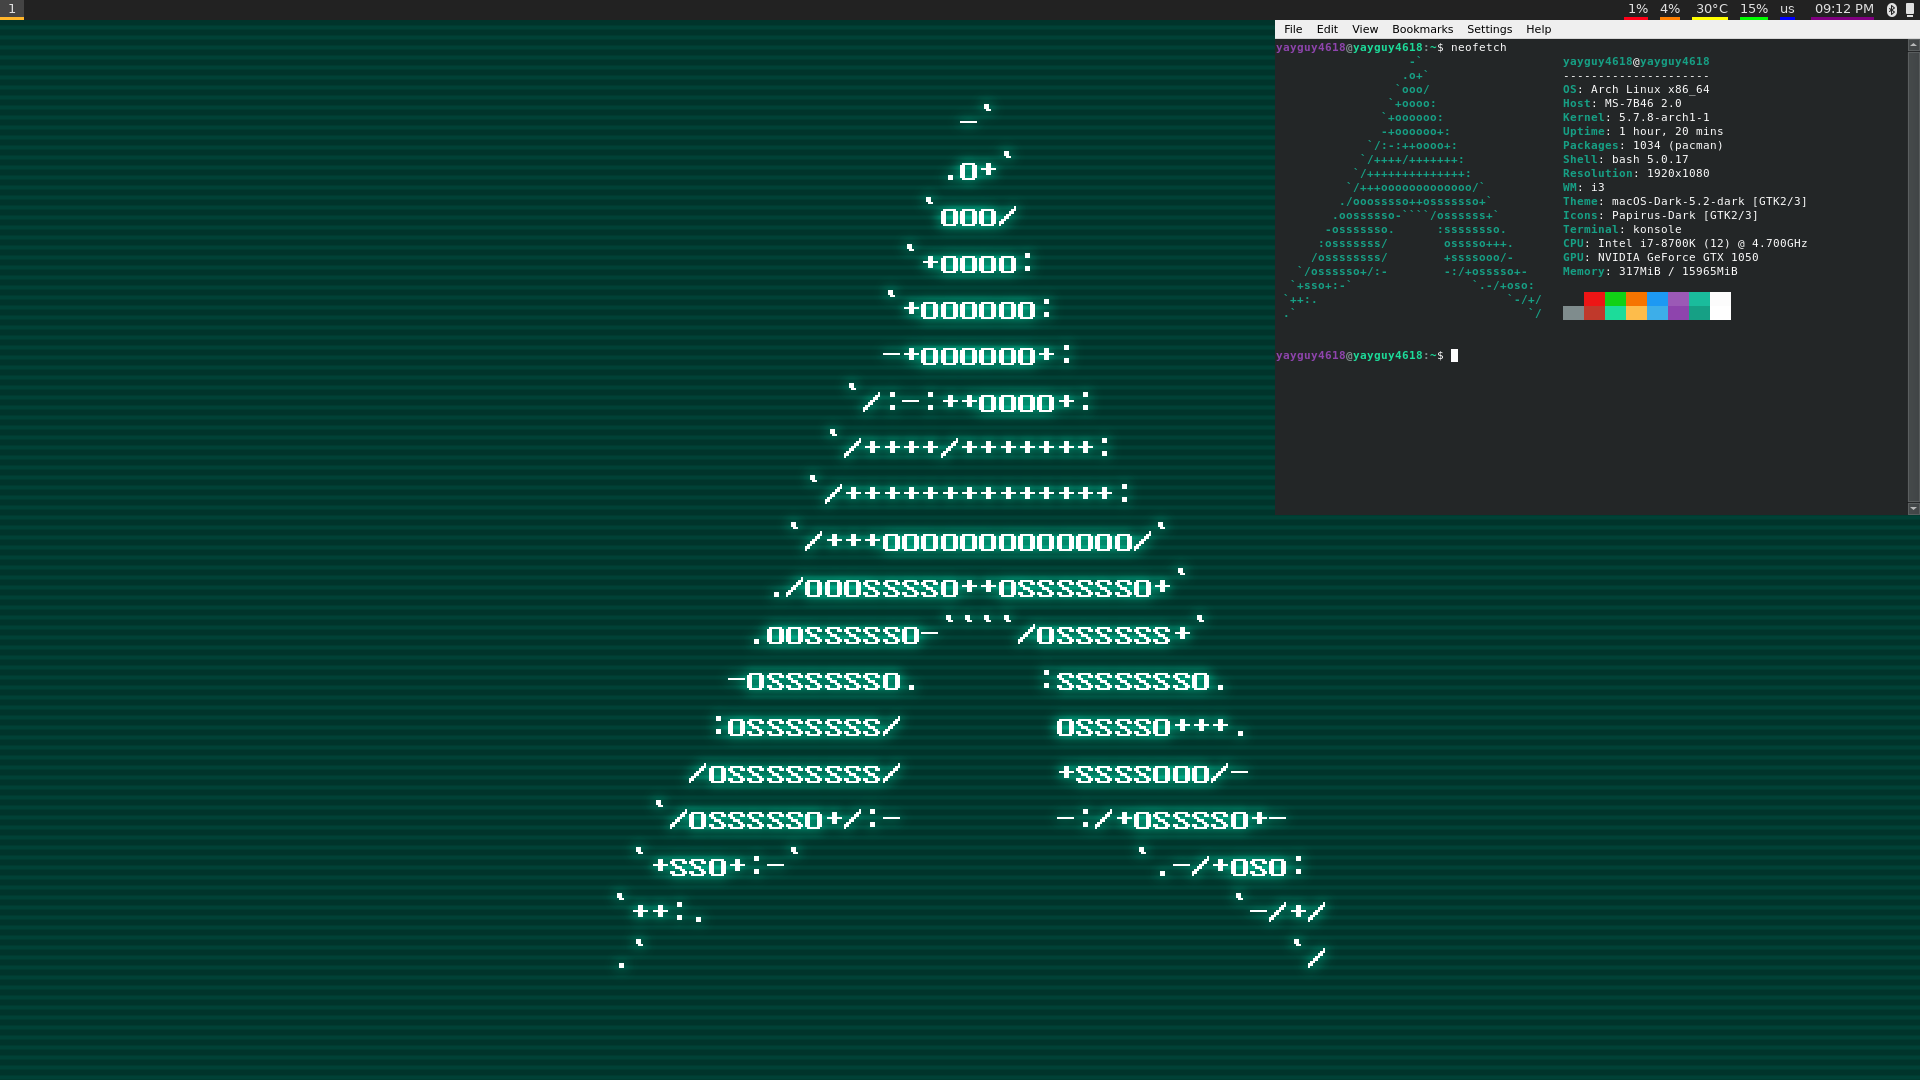Click the 30°C temperature indicator
Viewport: 1920px width, 1080px height.
1711,9
